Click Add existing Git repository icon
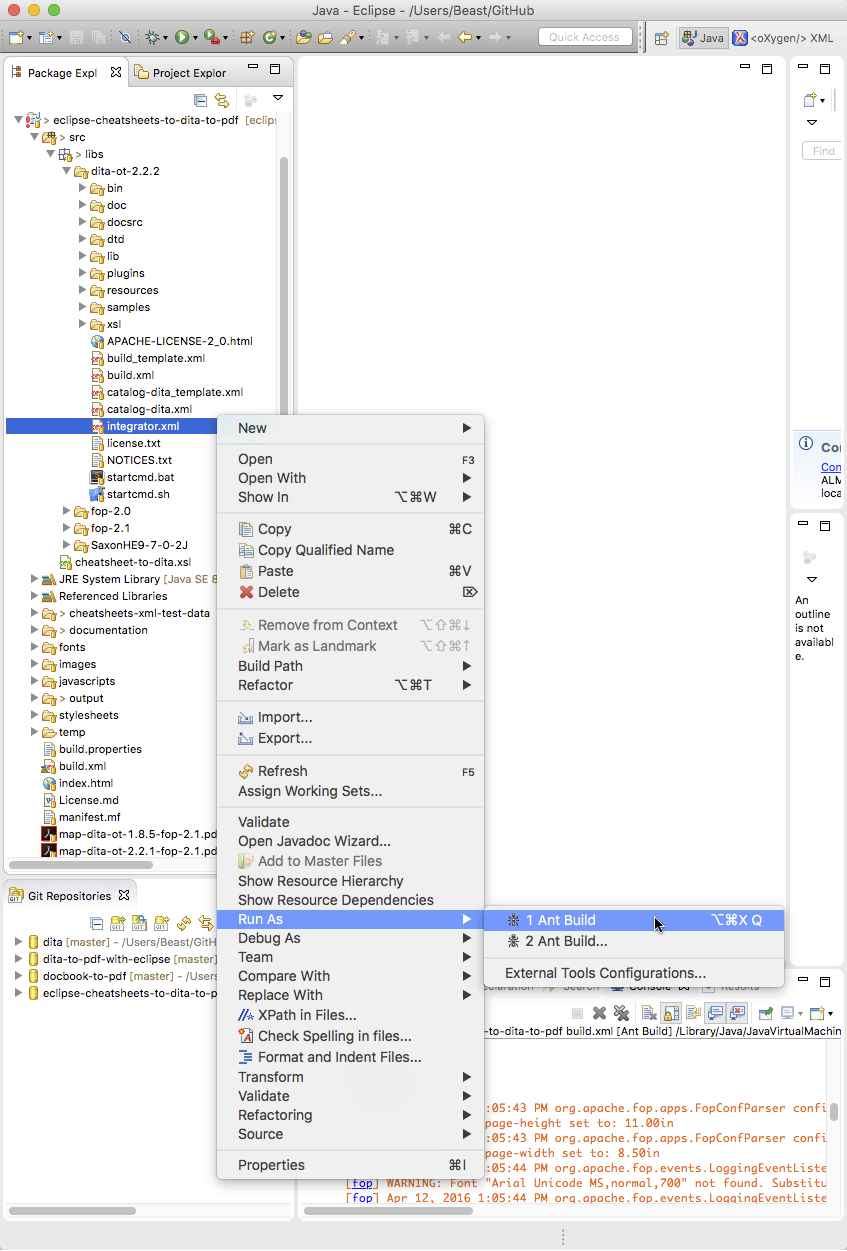Screen dimensions: 847x1251 coord(118,922)
